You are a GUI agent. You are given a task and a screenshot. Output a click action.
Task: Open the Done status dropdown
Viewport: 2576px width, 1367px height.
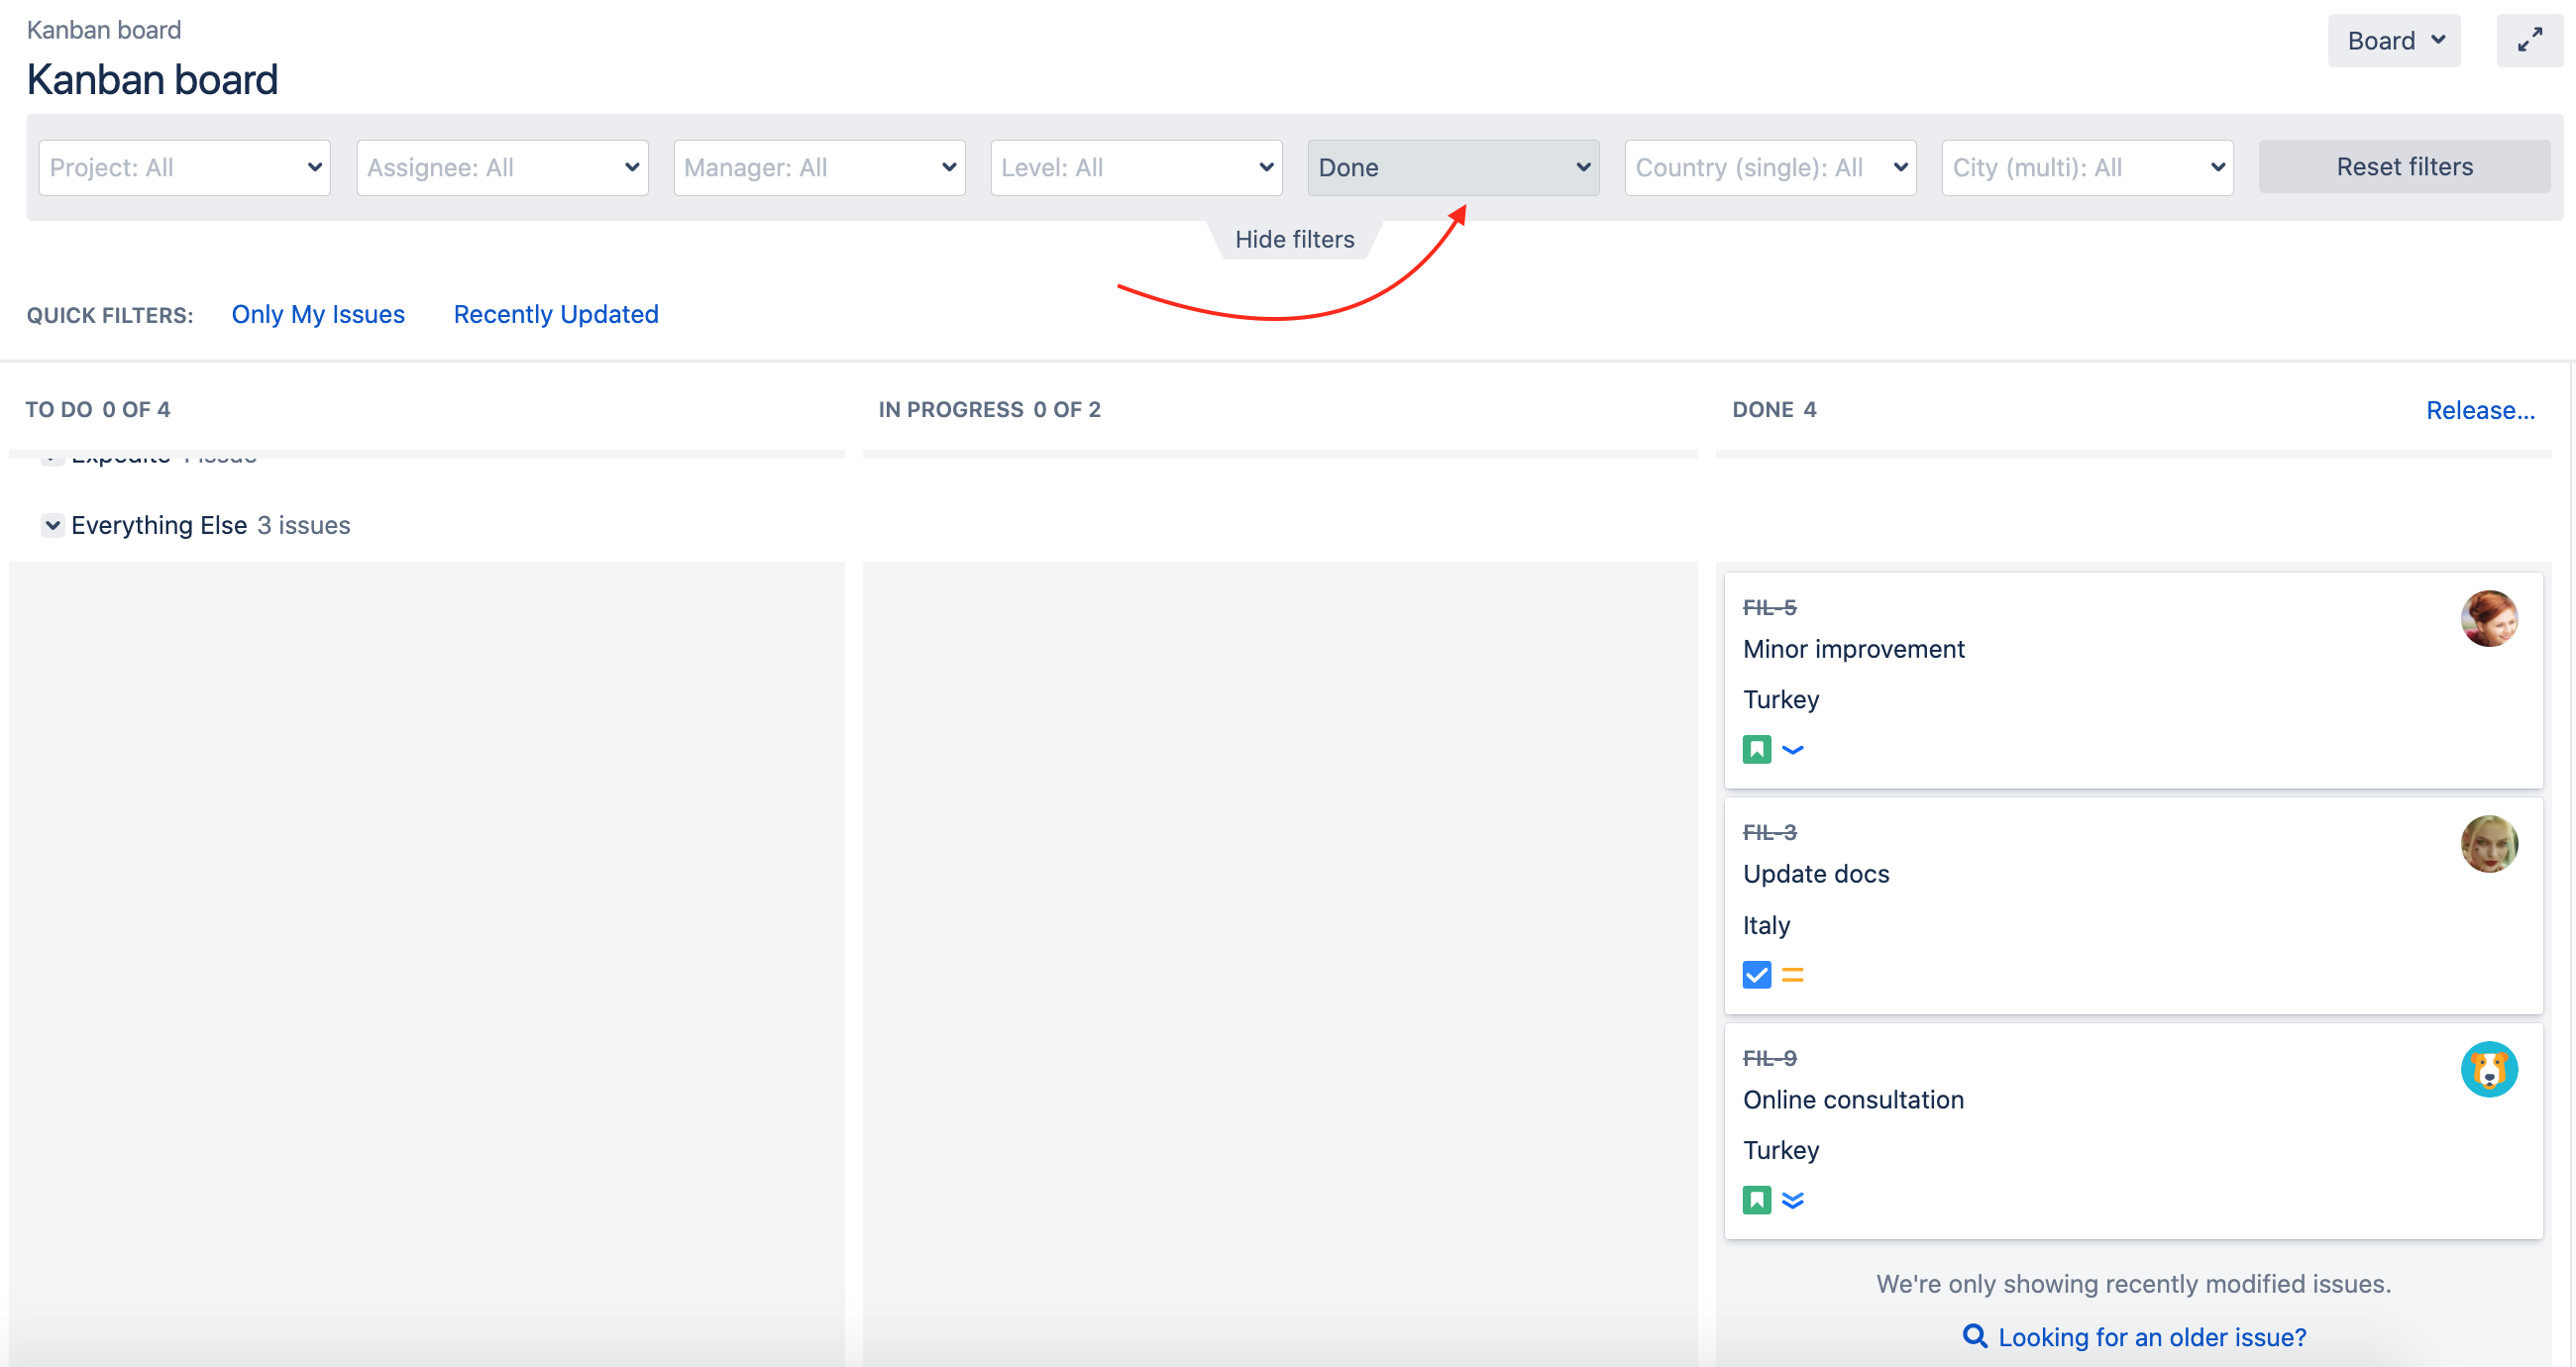coord(1452,167)
